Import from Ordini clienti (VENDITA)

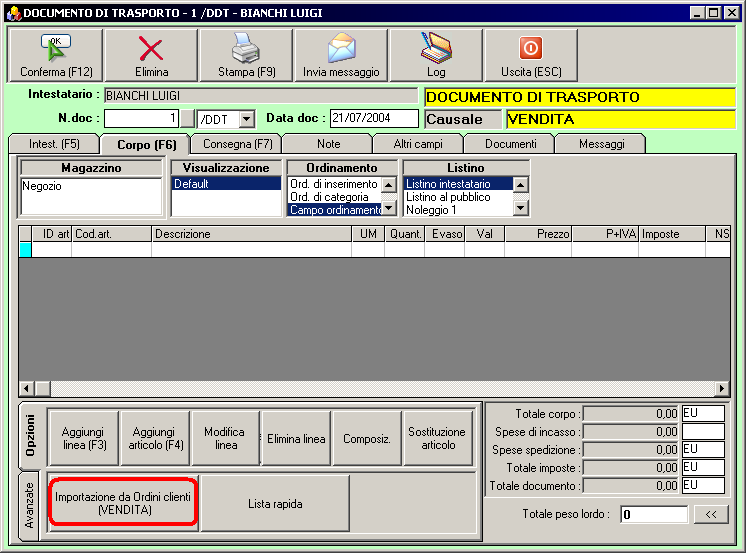tap(123, 503)
